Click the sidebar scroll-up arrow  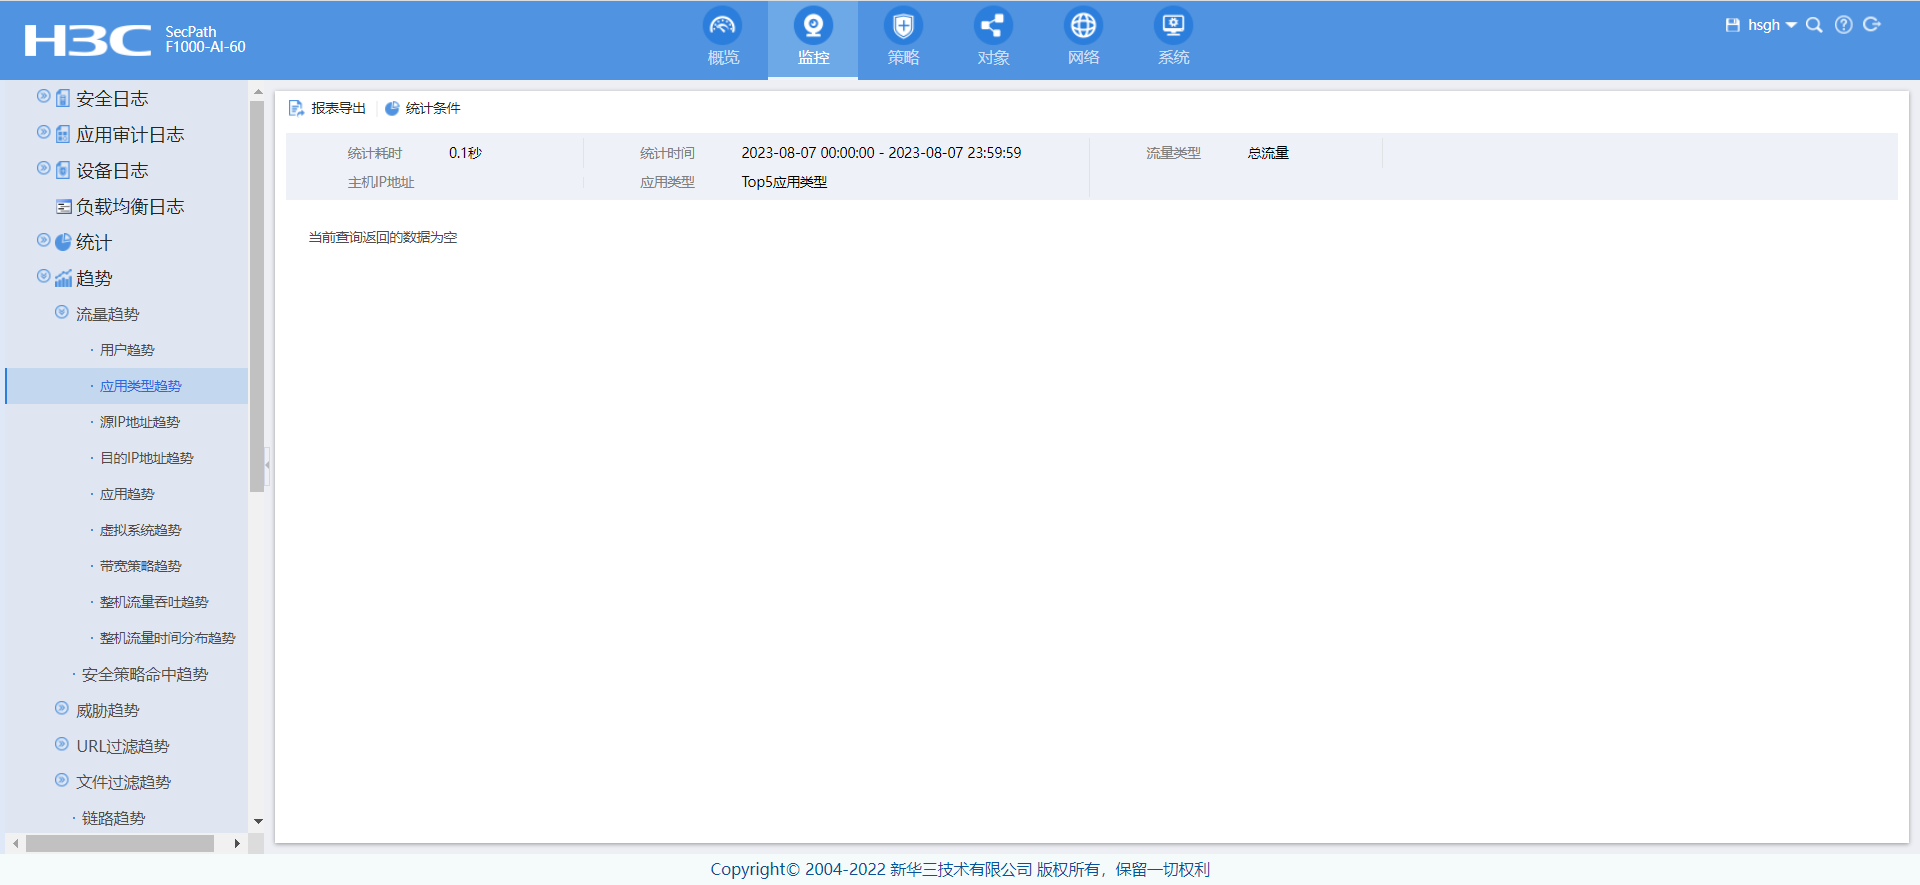coord(258,92)
